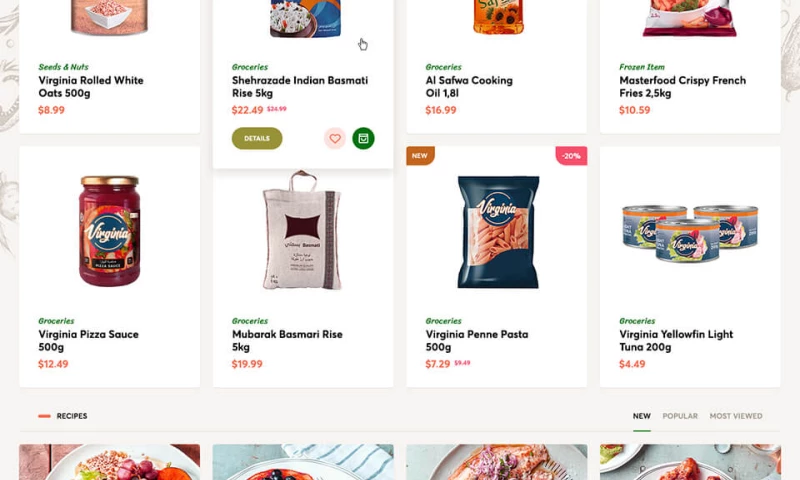Open Mubarak Basmari Rise 5kg title link
The image size is (800, 480).
[287, 341]
